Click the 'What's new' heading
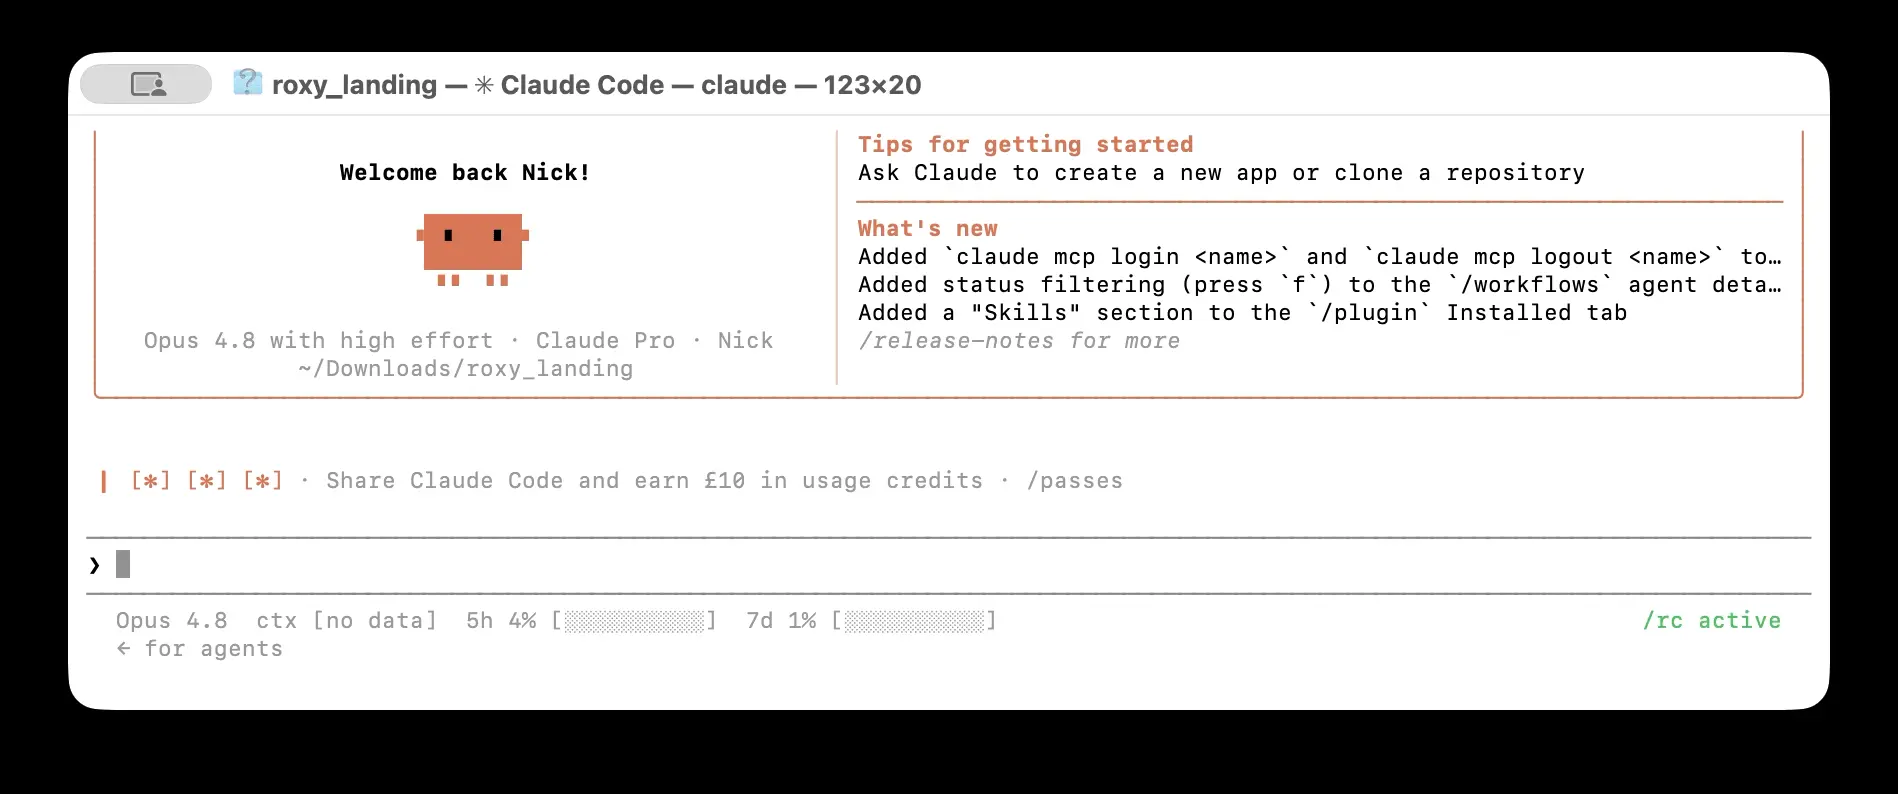1898x794 pixels. pos(928,228)
